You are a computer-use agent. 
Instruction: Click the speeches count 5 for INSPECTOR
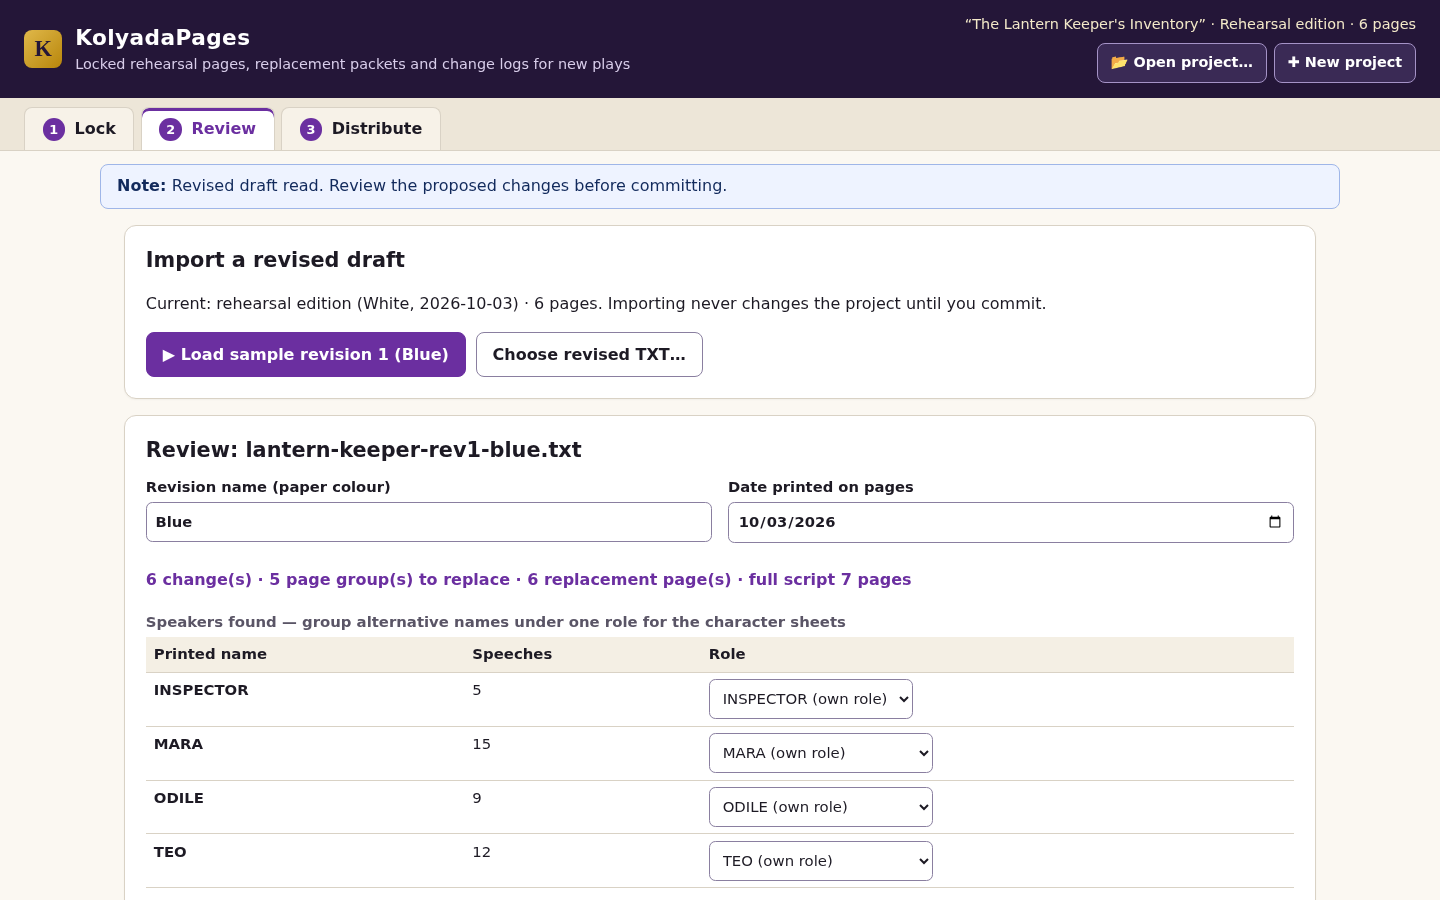click(477, 690)
